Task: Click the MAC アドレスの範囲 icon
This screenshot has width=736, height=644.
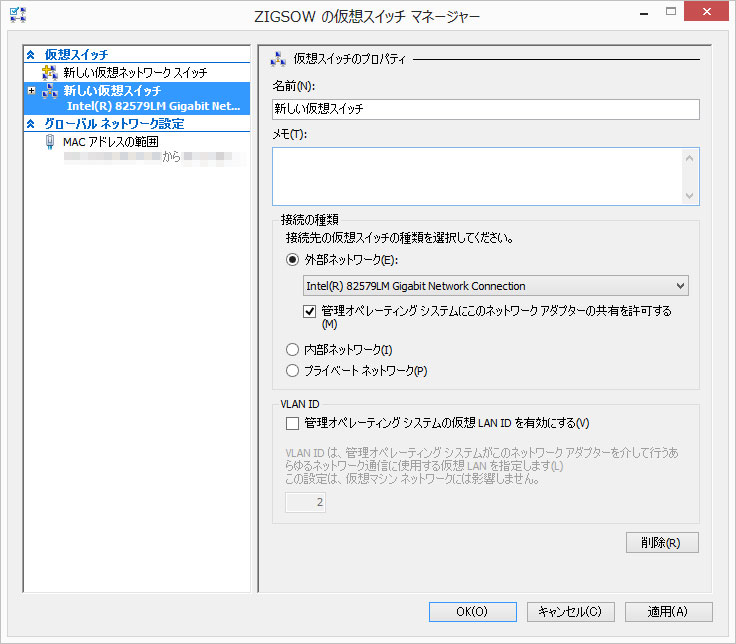Action: pyautogui.click(x=50, y=141)
